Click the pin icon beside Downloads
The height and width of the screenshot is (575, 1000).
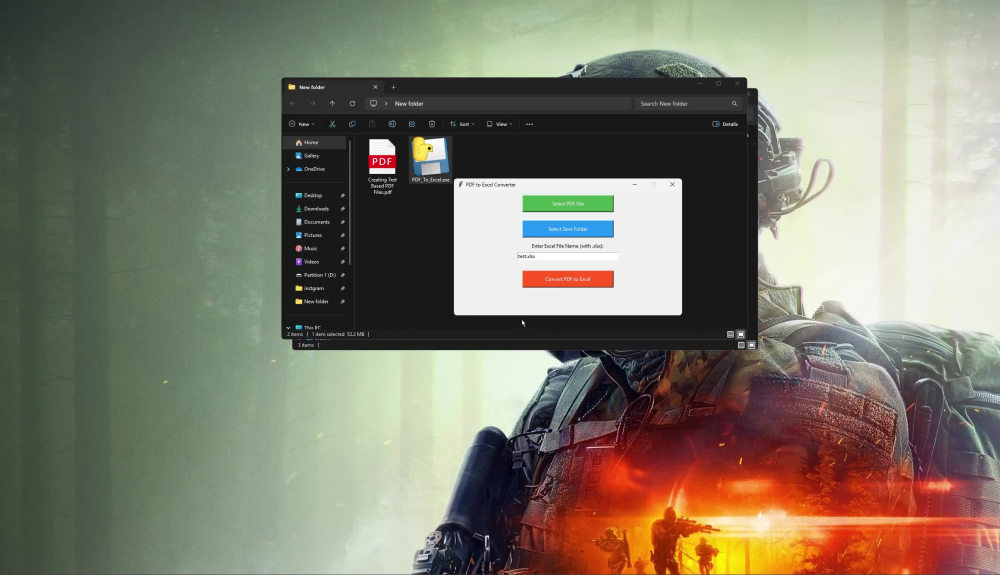(342, 208)
